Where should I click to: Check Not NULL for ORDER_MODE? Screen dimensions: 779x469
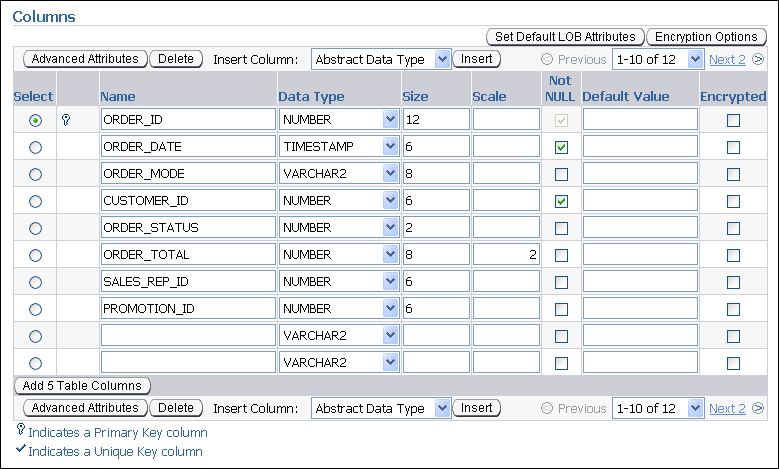pyautogui.click(x=561, y=174)
